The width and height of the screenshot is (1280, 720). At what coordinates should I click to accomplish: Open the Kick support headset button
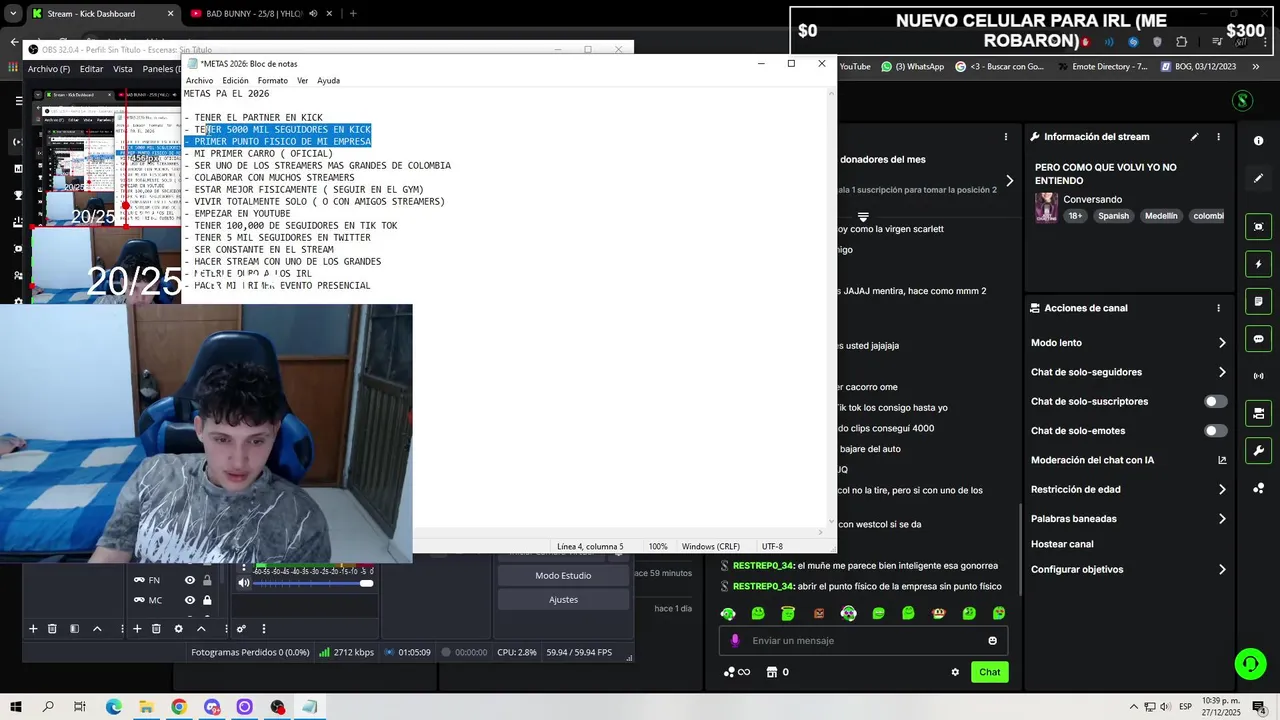[x=1249, y=663]
